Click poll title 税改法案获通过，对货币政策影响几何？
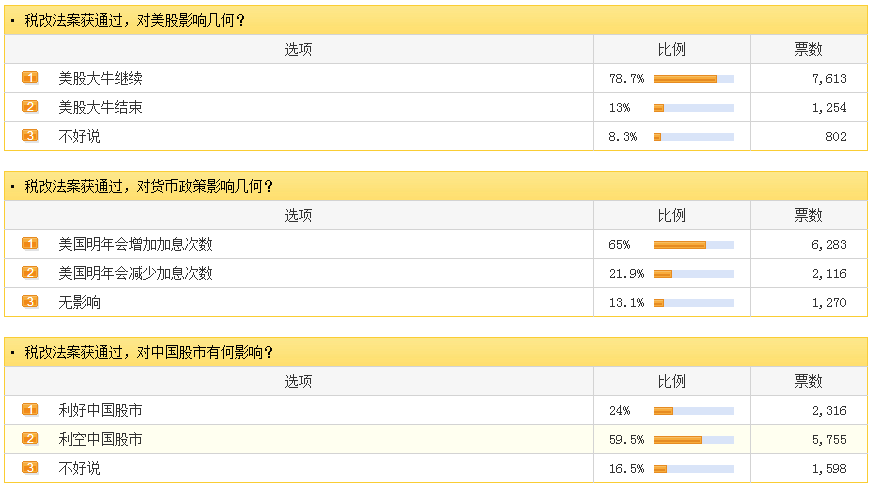The width and height of the screenshot is (872, 487). [x=148, y=186]
